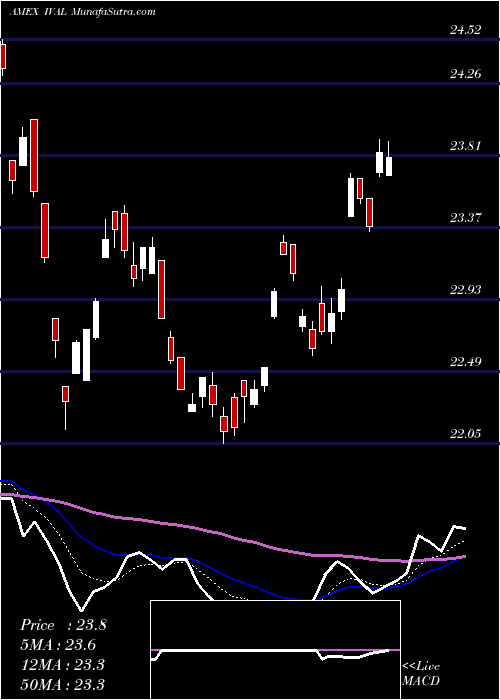The image size is (500, 700).
Task: Click the Price : 23.8 readout
Action: pos(63,625)
